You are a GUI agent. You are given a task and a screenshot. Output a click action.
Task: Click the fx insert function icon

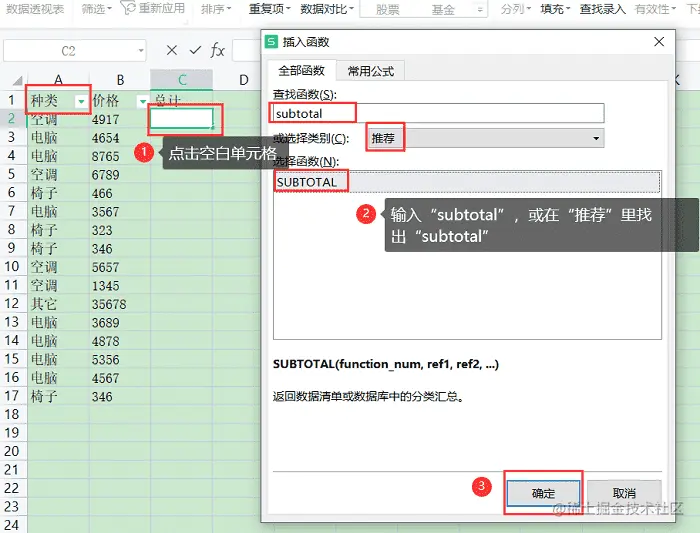click(x=217, y=50)
